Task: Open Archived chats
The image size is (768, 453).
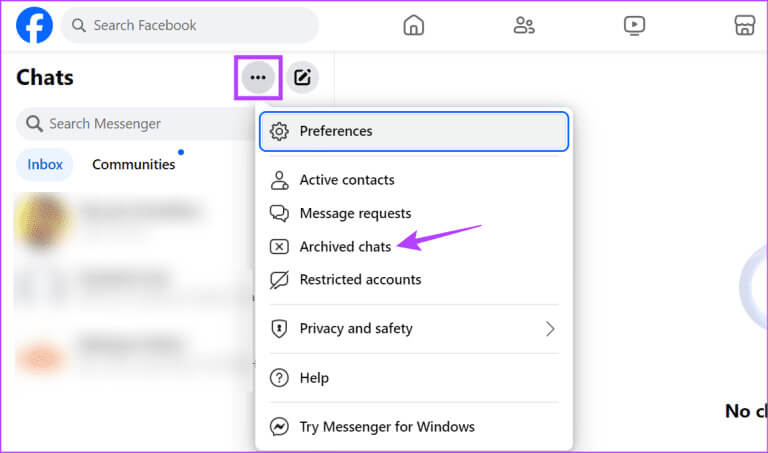Action: coord(414,246)
